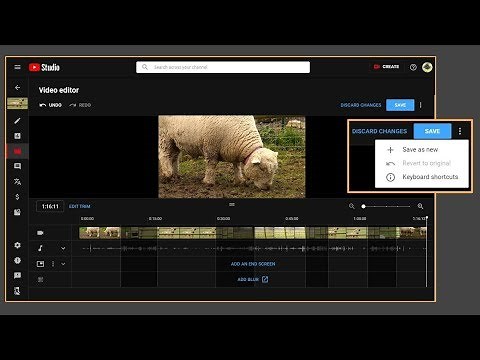Click the 1:00:00 timeline ruler mark

pyautogui.click(x=360, y=219)
